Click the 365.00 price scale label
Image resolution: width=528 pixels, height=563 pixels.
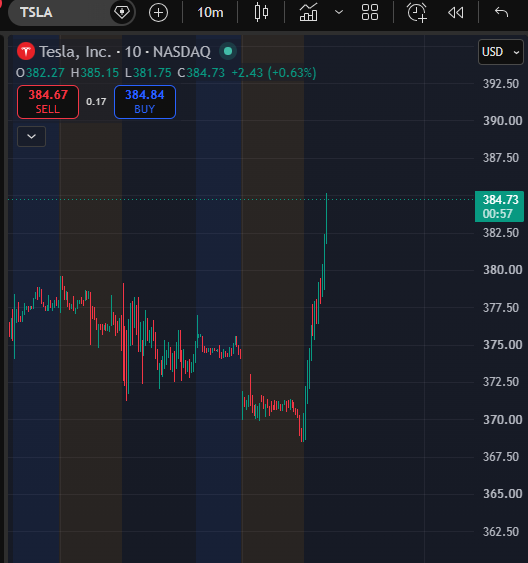pos(503,494)
